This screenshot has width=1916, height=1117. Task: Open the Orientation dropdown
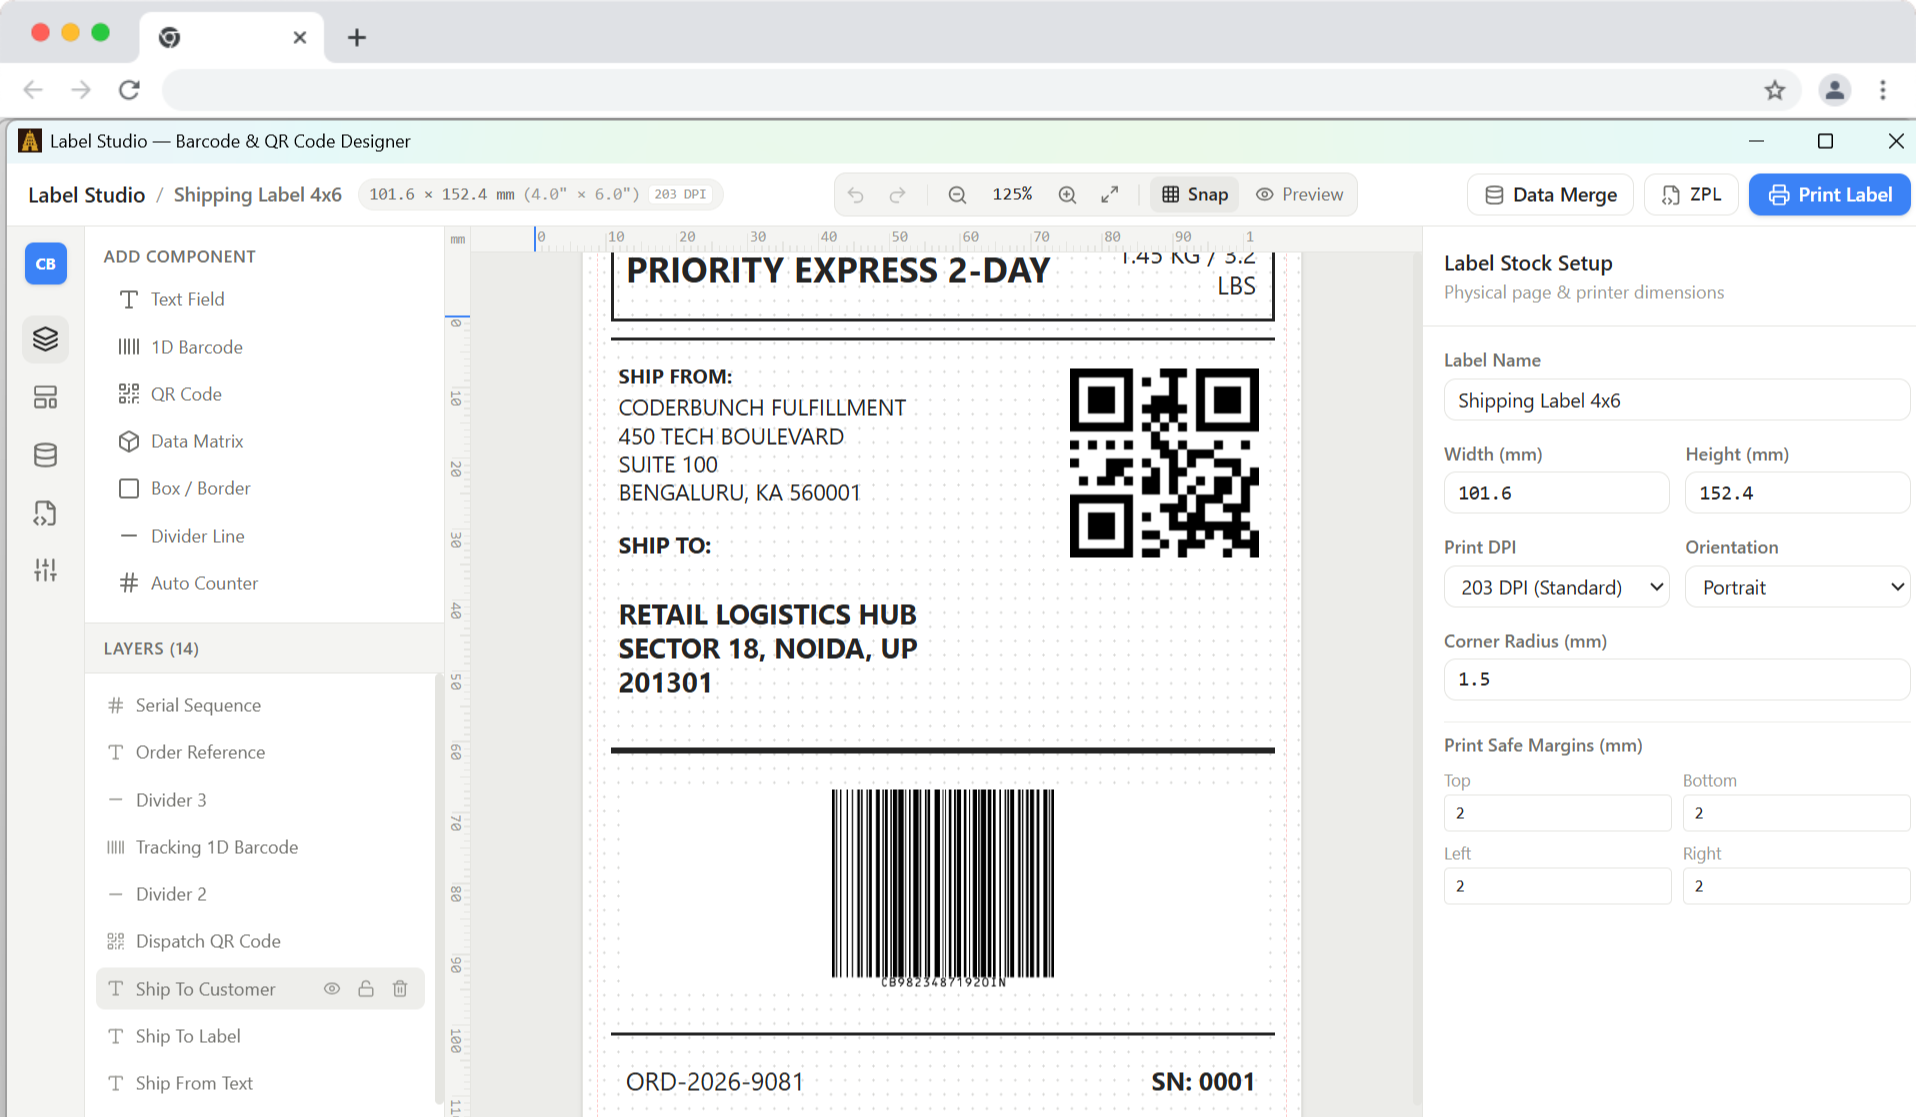(x=1797, y=587)
